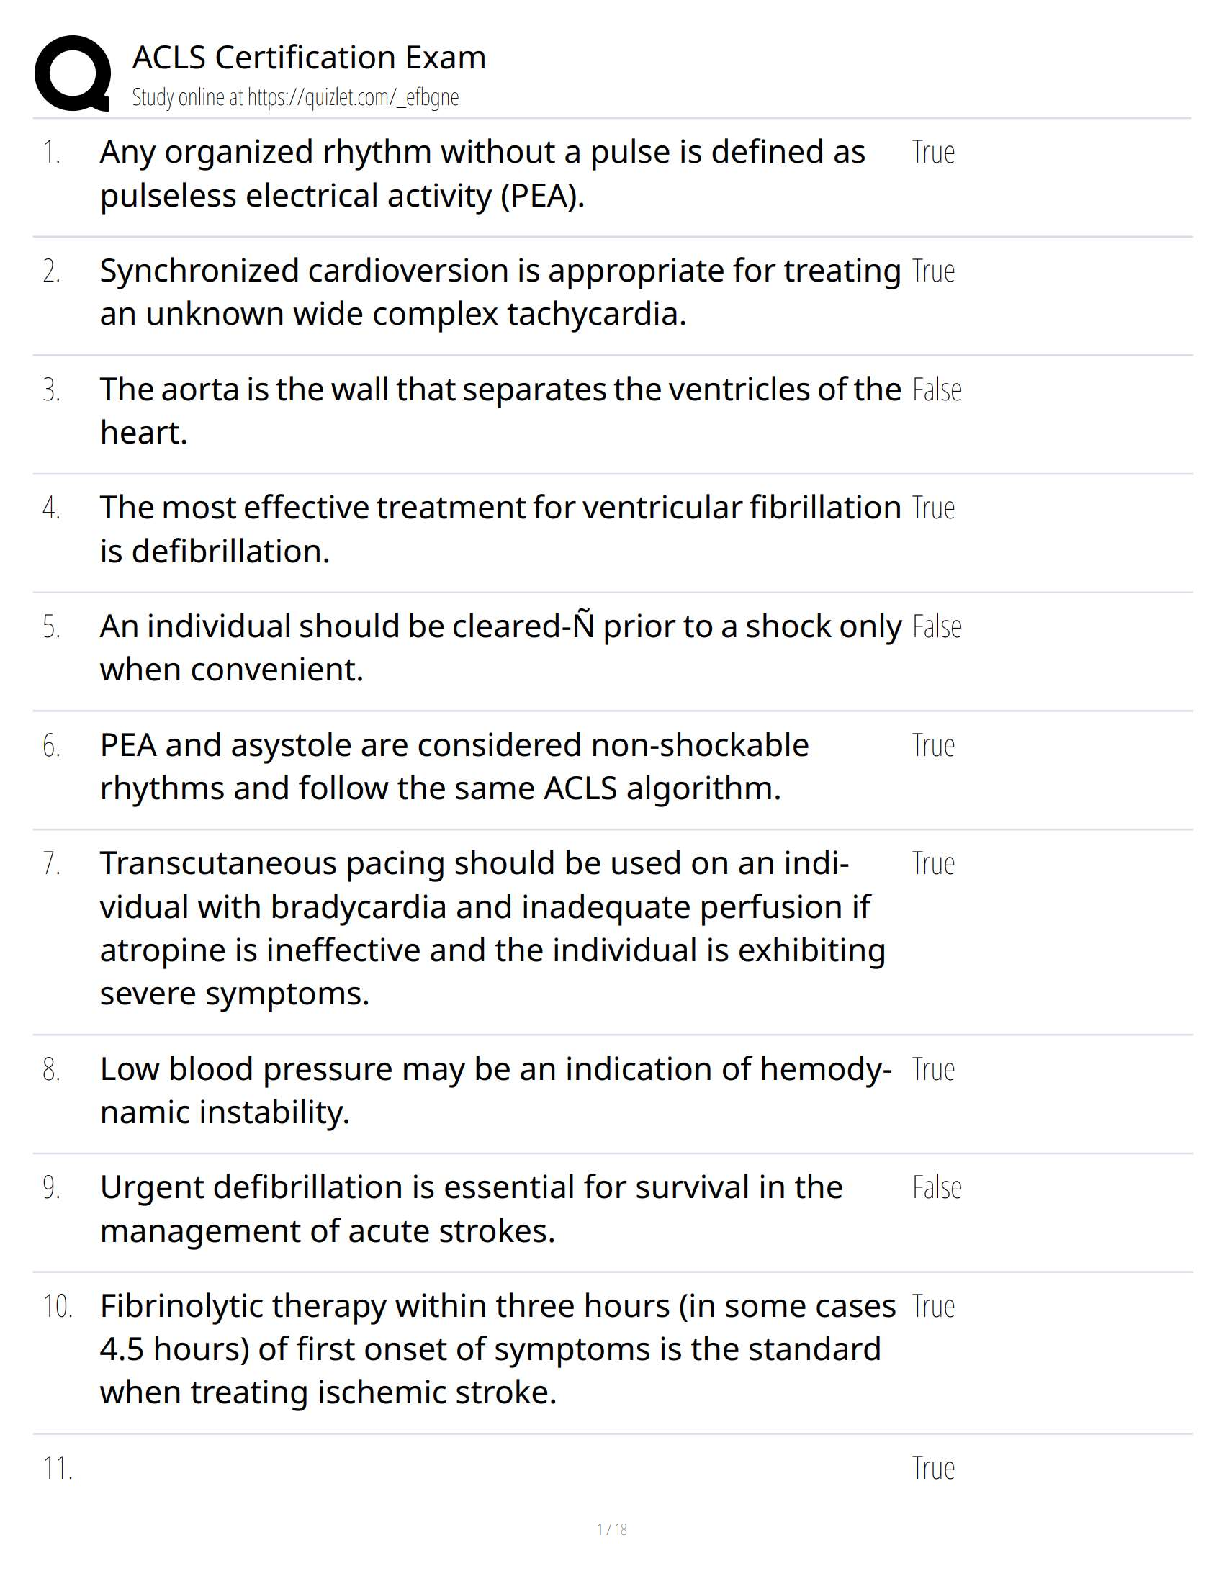The image size is (1224, 1584).
Task: Click the Quizlet Q logo icon
Action: tap(72, 73)
